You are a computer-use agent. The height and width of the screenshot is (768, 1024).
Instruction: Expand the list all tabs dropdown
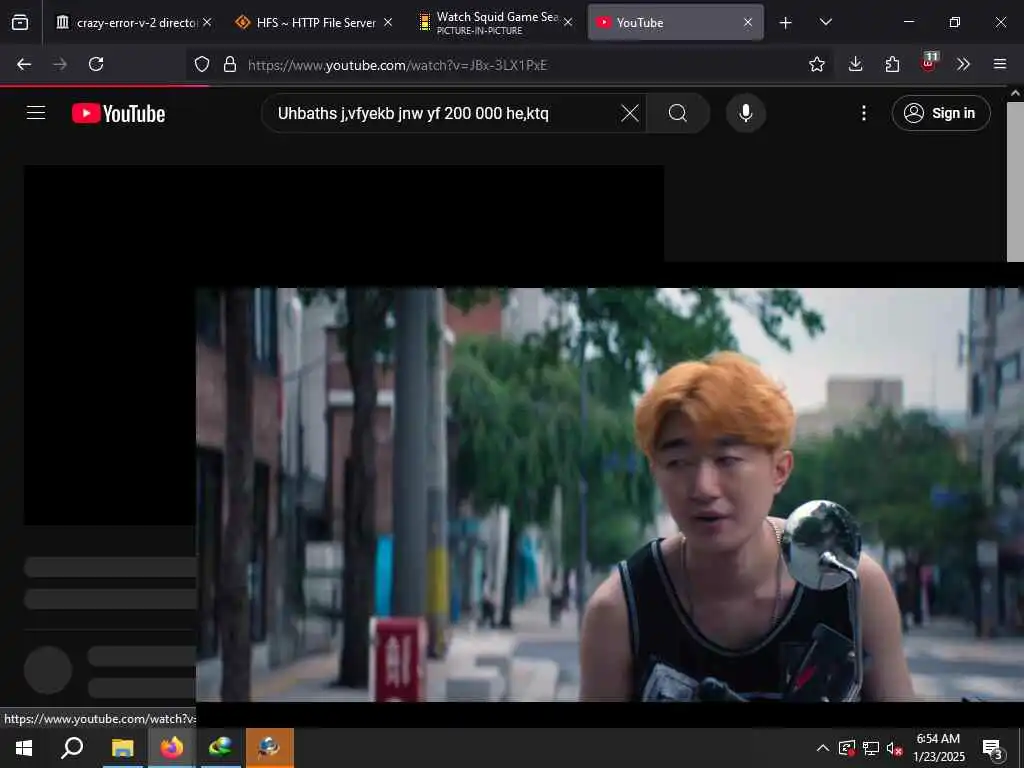(x=825, y=22)
